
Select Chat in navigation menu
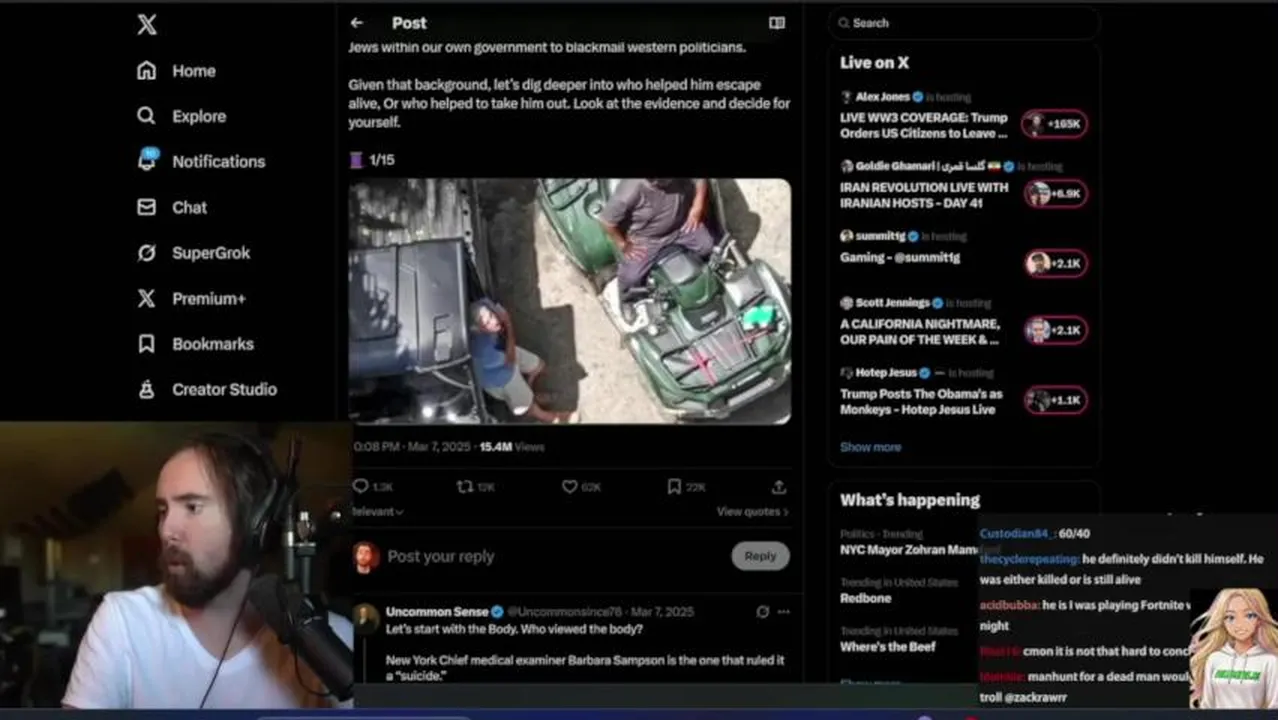(189, 207)
